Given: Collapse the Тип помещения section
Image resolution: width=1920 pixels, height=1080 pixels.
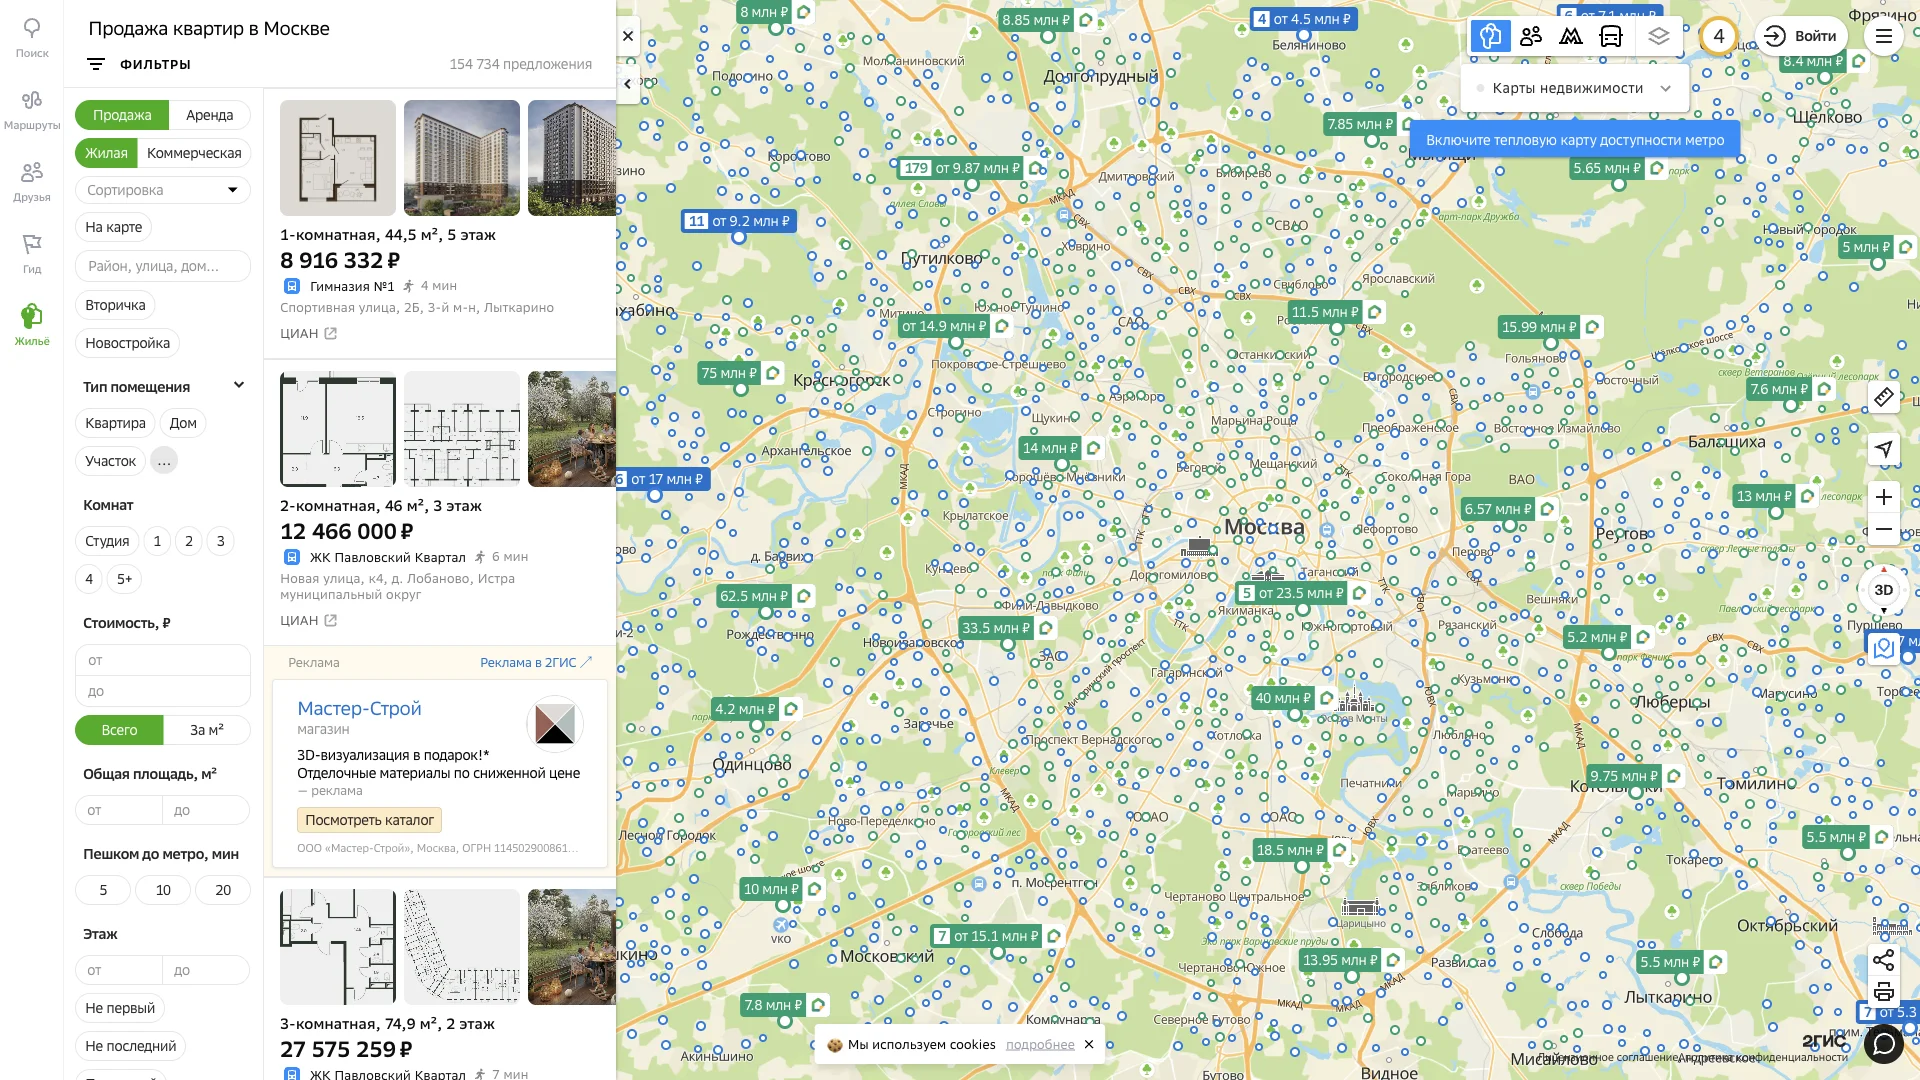Looking at the screenshot, I should (x=239, y=386).
